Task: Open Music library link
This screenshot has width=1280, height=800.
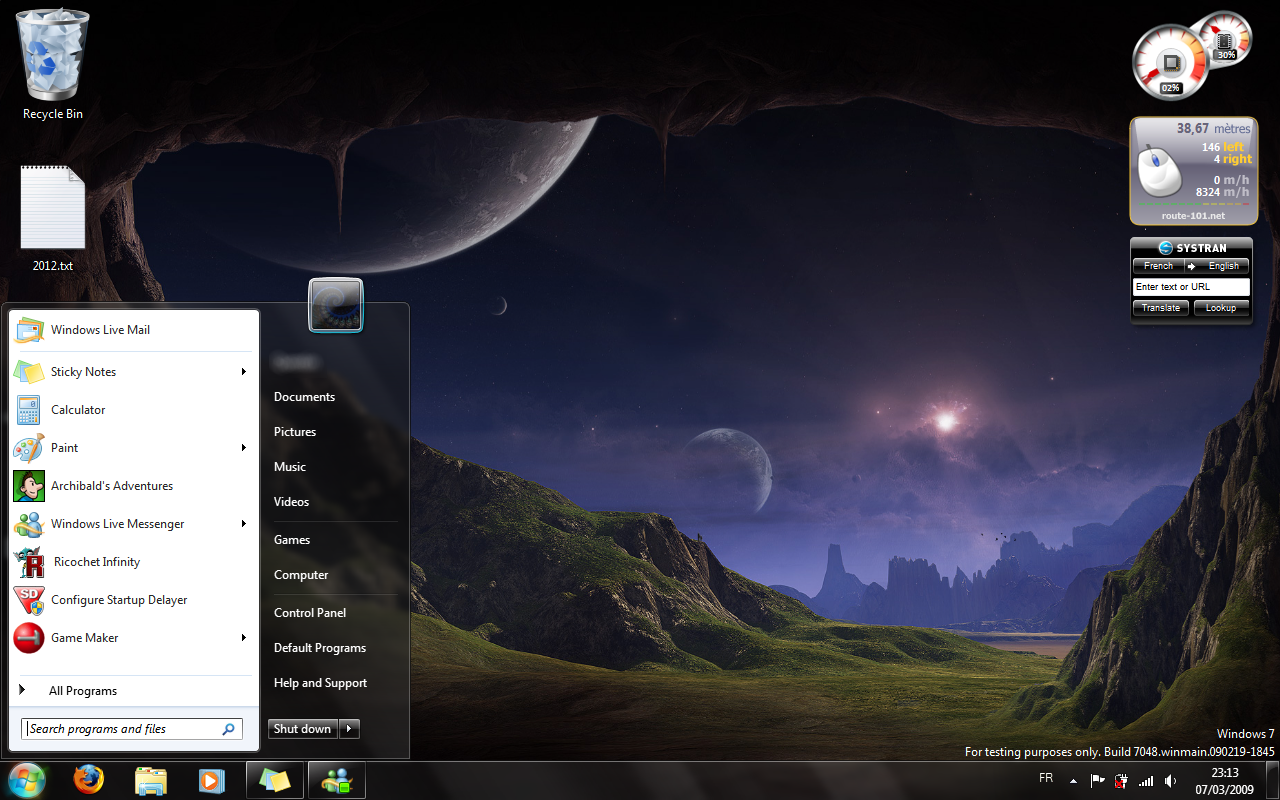Action: coord(290,467)
